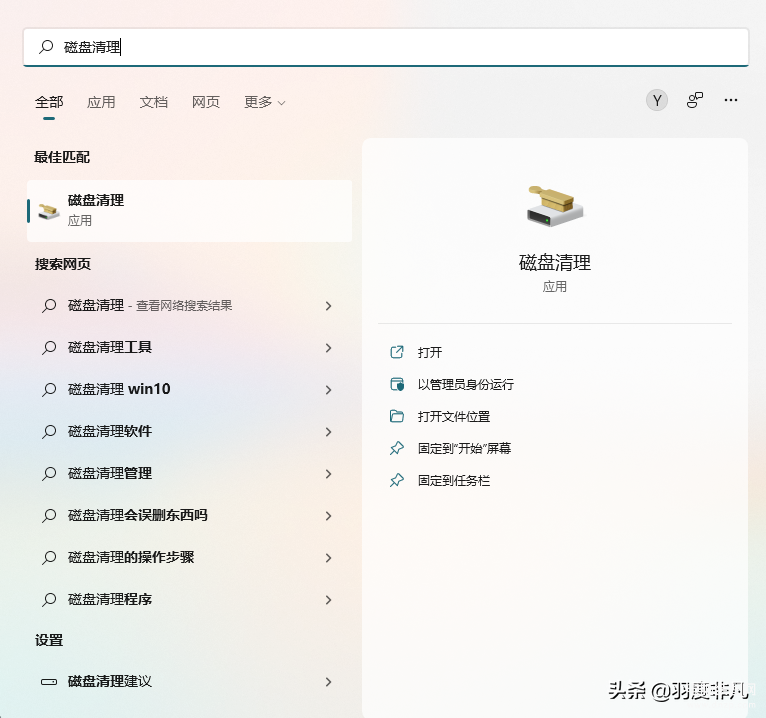Click the small 磁盘清理 app icon in best match
766x718 pixels.
pos(49,211)
